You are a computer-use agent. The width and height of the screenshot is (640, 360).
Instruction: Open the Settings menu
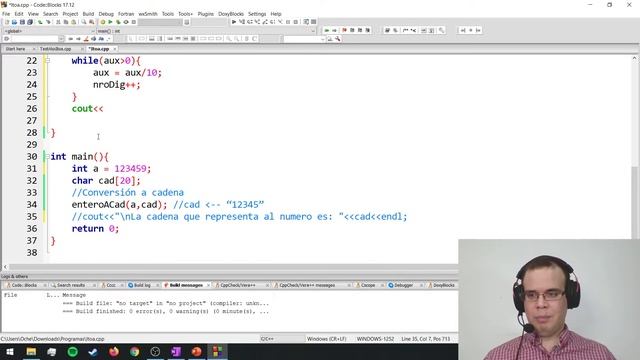pos(257,13)
